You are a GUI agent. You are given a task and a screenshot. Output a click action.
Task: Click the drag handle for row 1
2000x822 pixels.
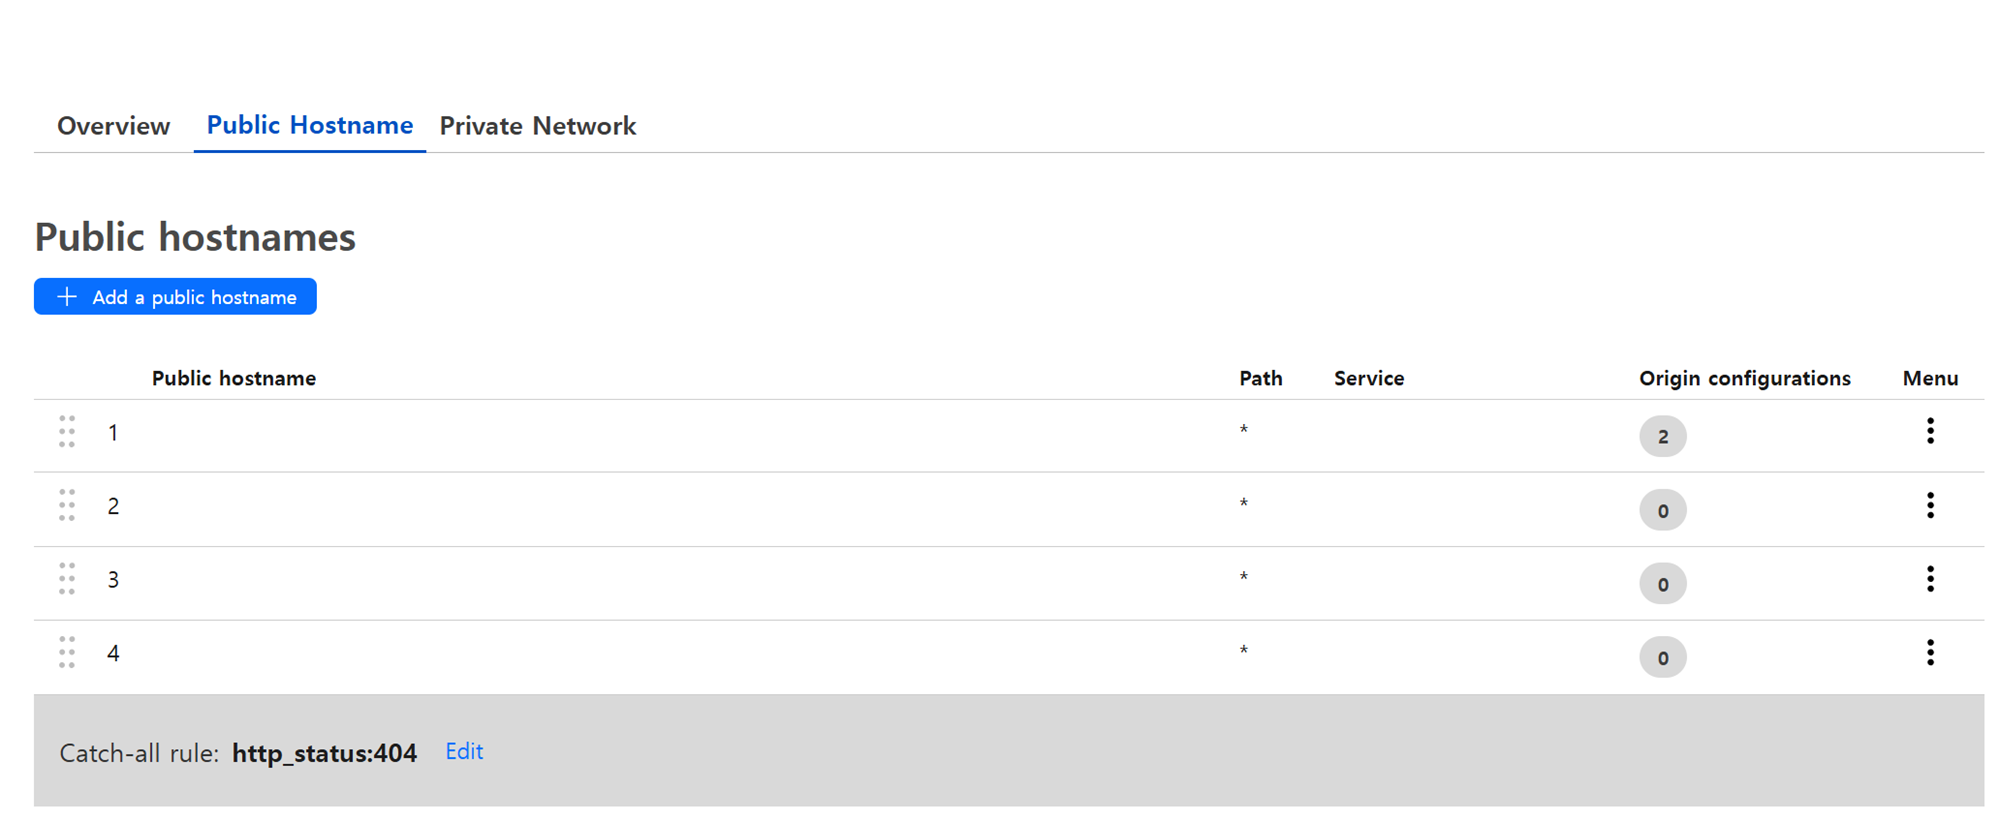click(x=67, y=432)
